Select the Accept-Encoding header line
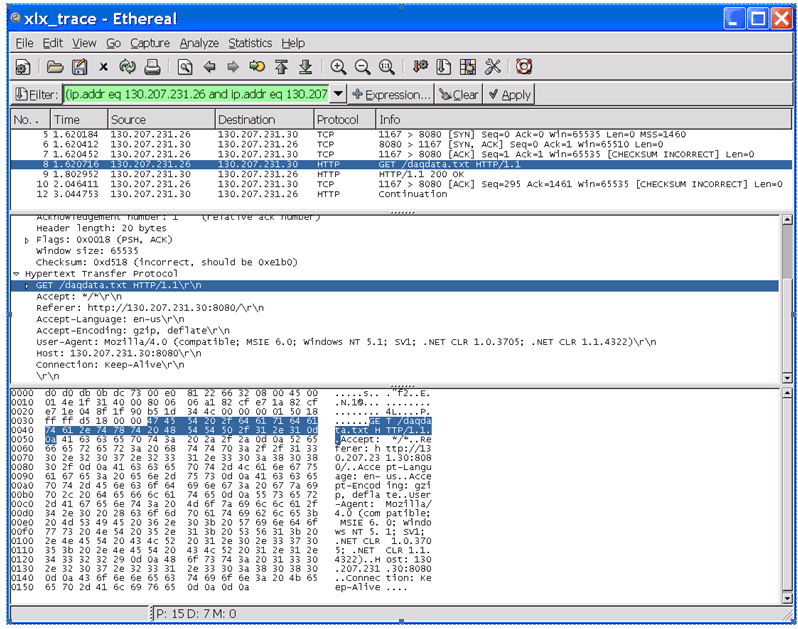Image resolution: width=798 pixels, height=629 pixels. pyautogui.click(x=133, y=331)
